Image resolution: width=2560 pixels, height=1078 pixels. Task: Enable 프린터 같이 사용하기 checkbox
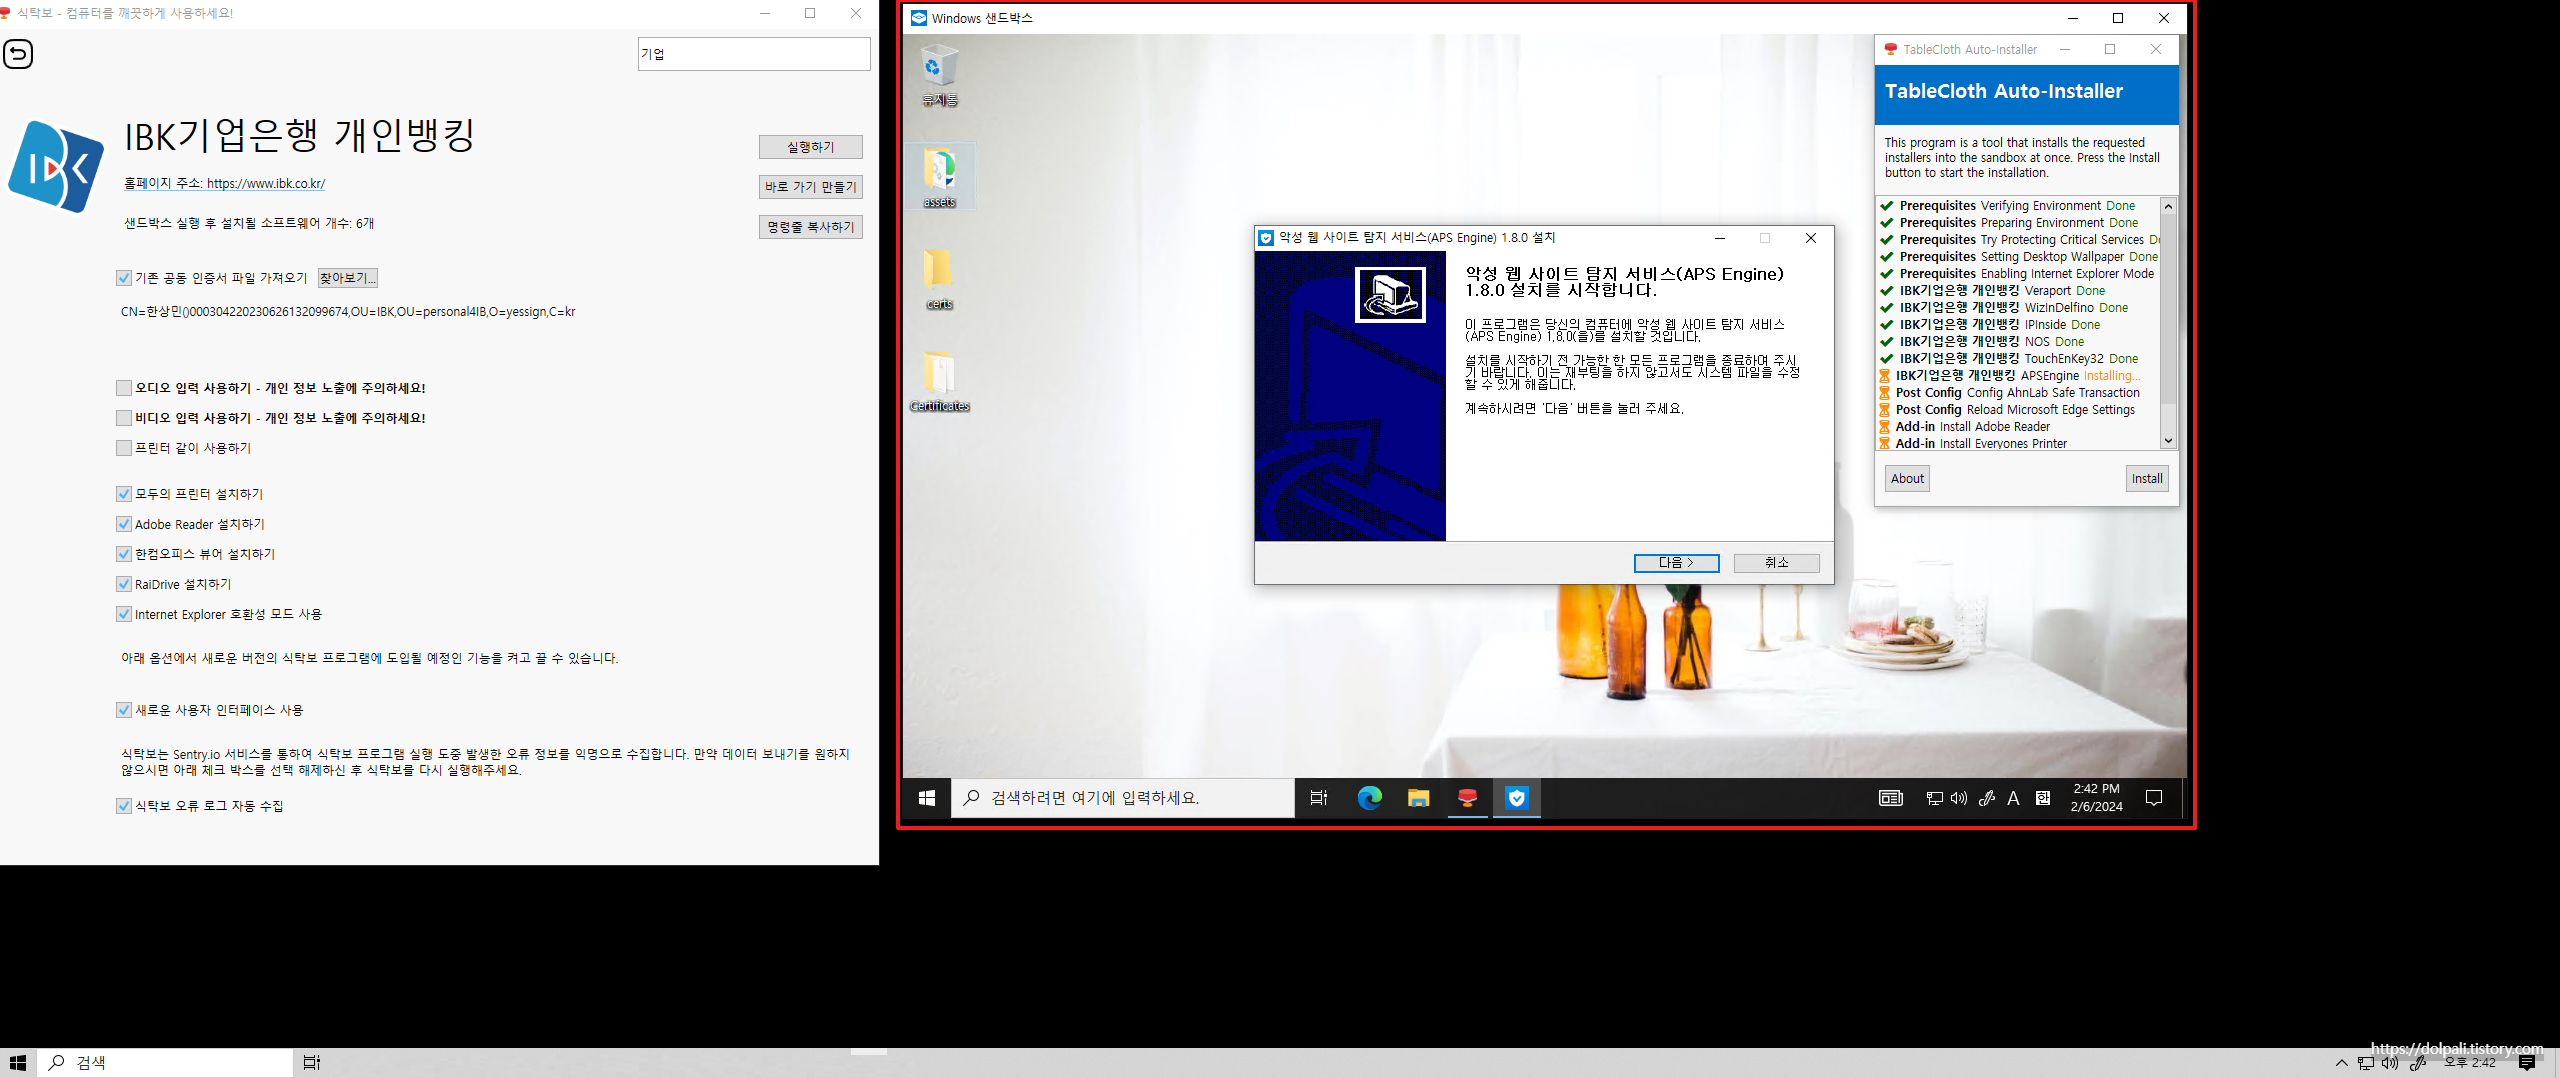click(x=124, y=448)
